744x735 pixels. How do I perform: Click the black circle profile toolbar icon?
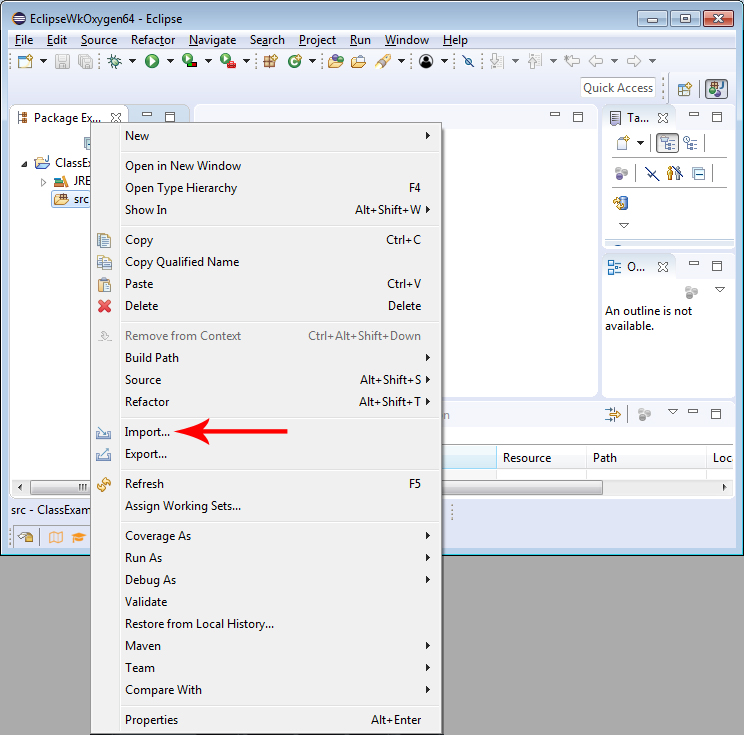tap(426, 61)
